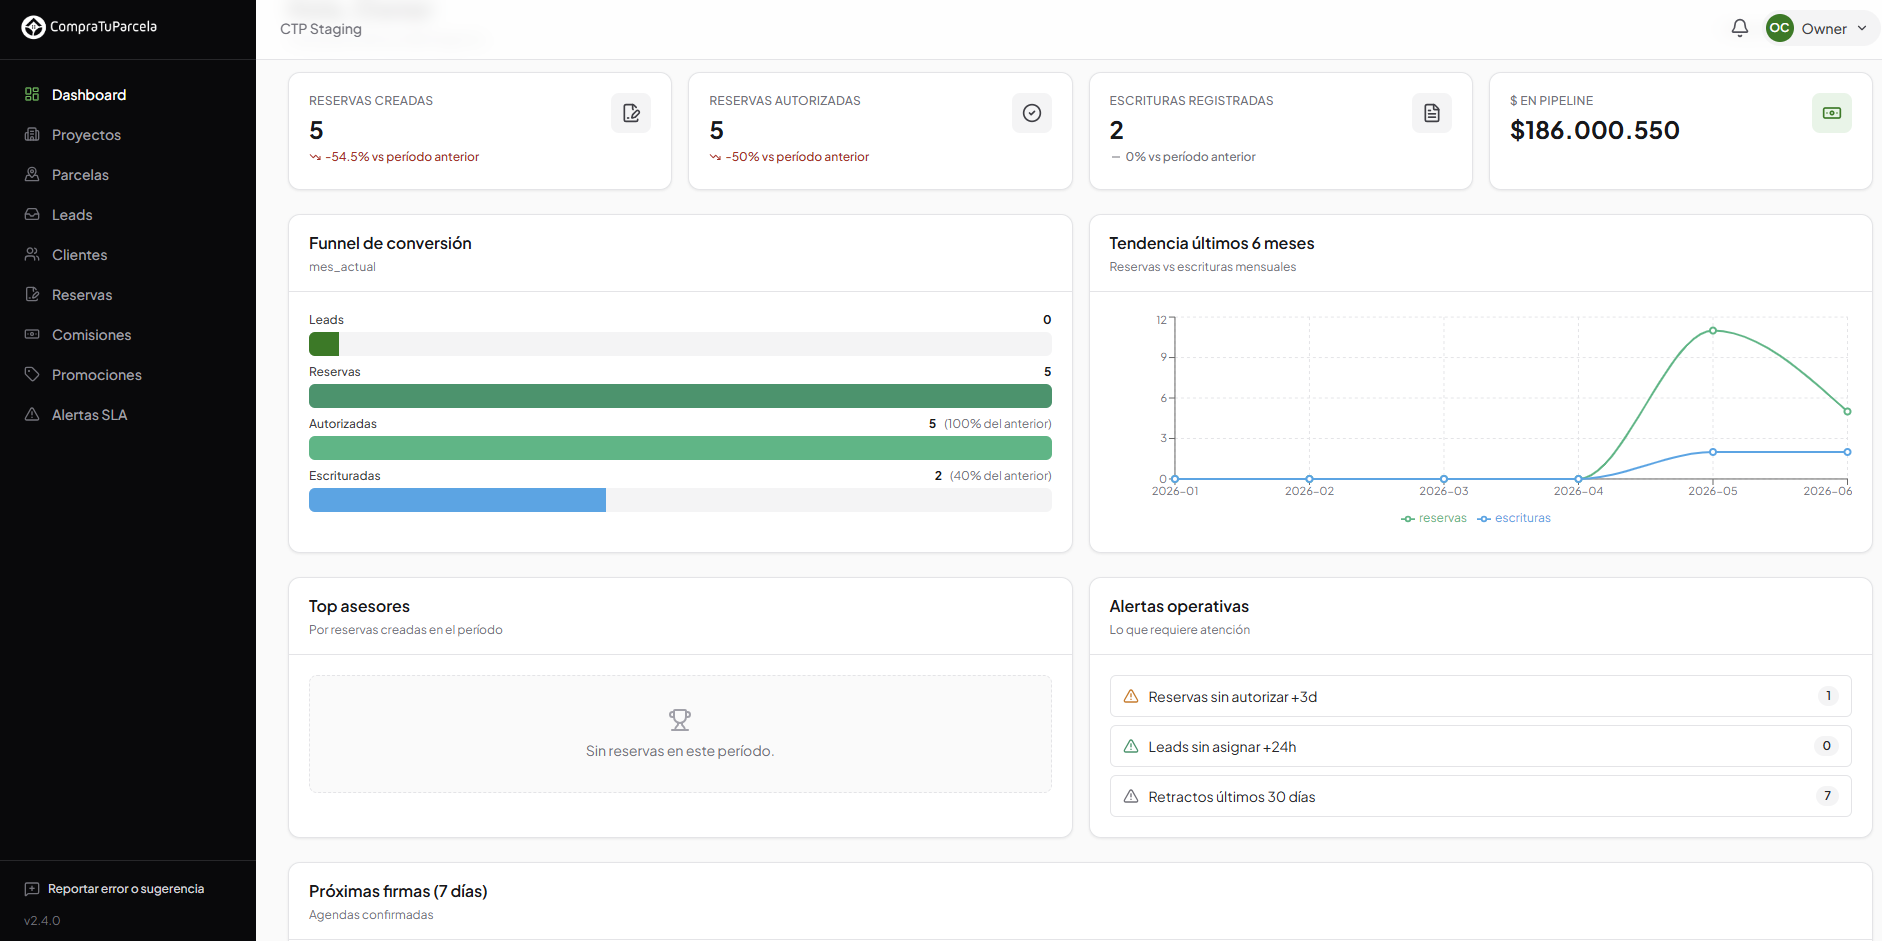The height and width of the screenshot is (941, 1882).
Task: Click the 2026-06 reservas data point
Action: tap(1847, 411)
